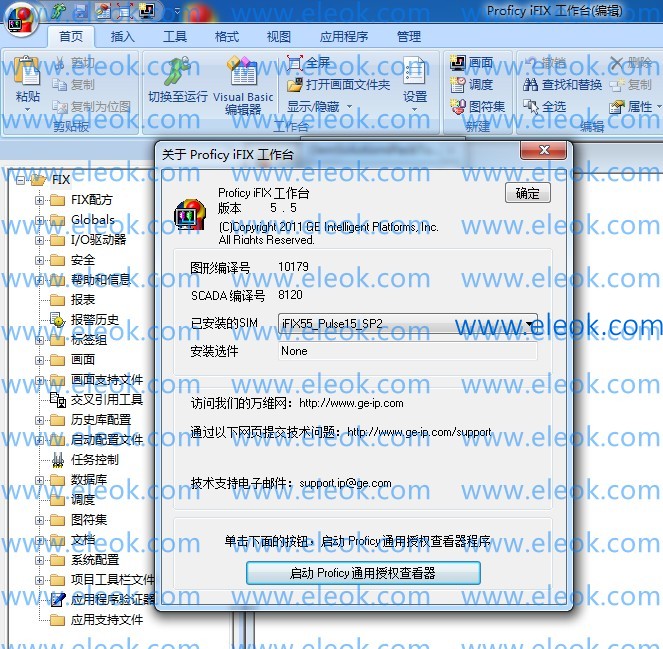This screenshot has height=649, width=663.
Task: Click Copy as Bitmap (复制为位图)
Action: [x=90, y=107]
